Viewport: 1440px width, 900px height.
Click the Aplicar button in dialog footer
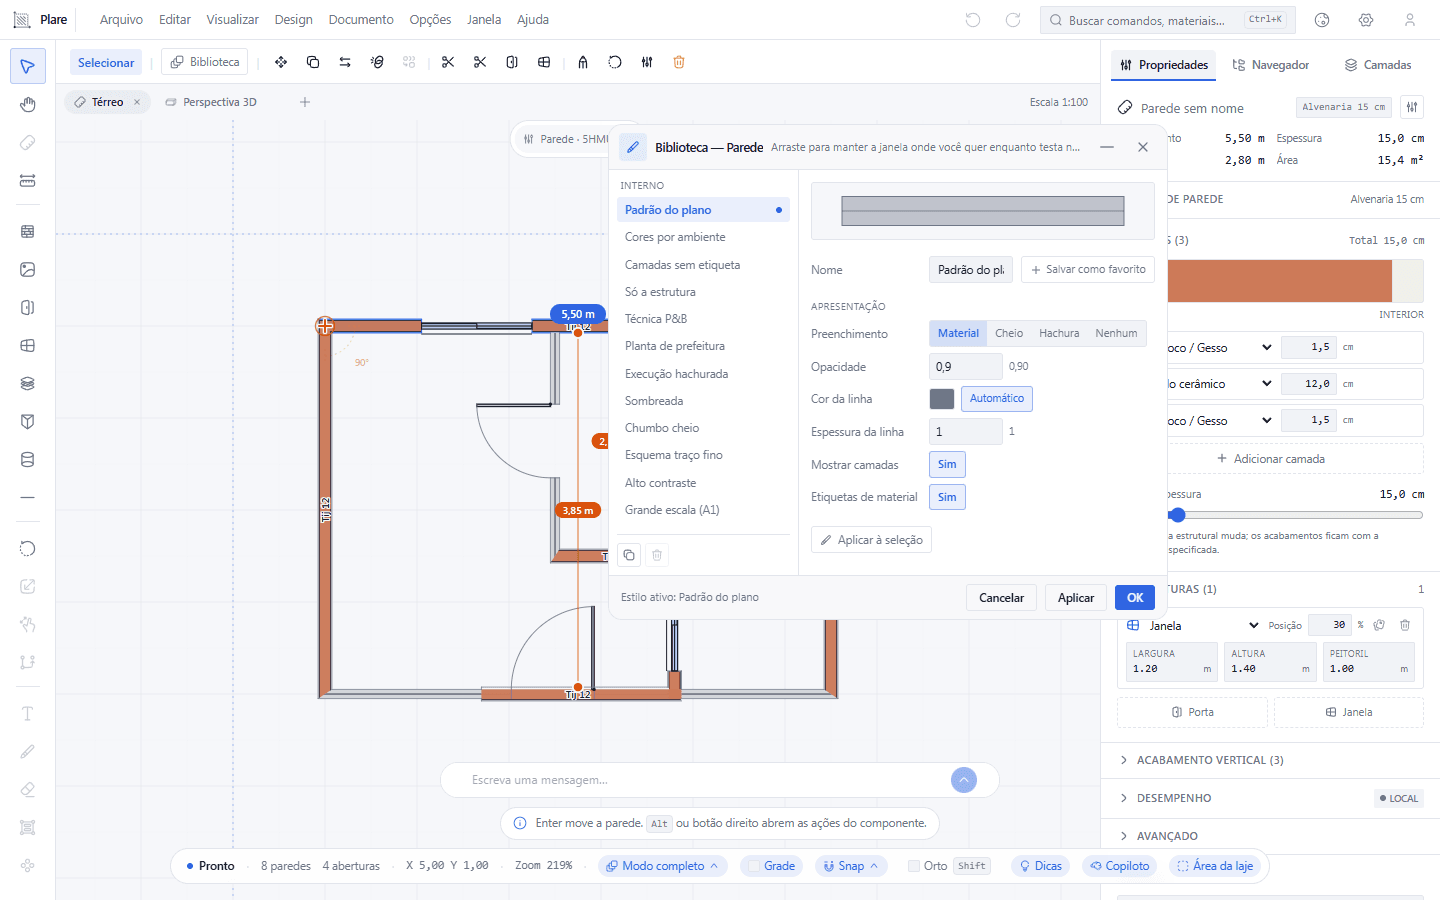click(x=1076, y=598)
